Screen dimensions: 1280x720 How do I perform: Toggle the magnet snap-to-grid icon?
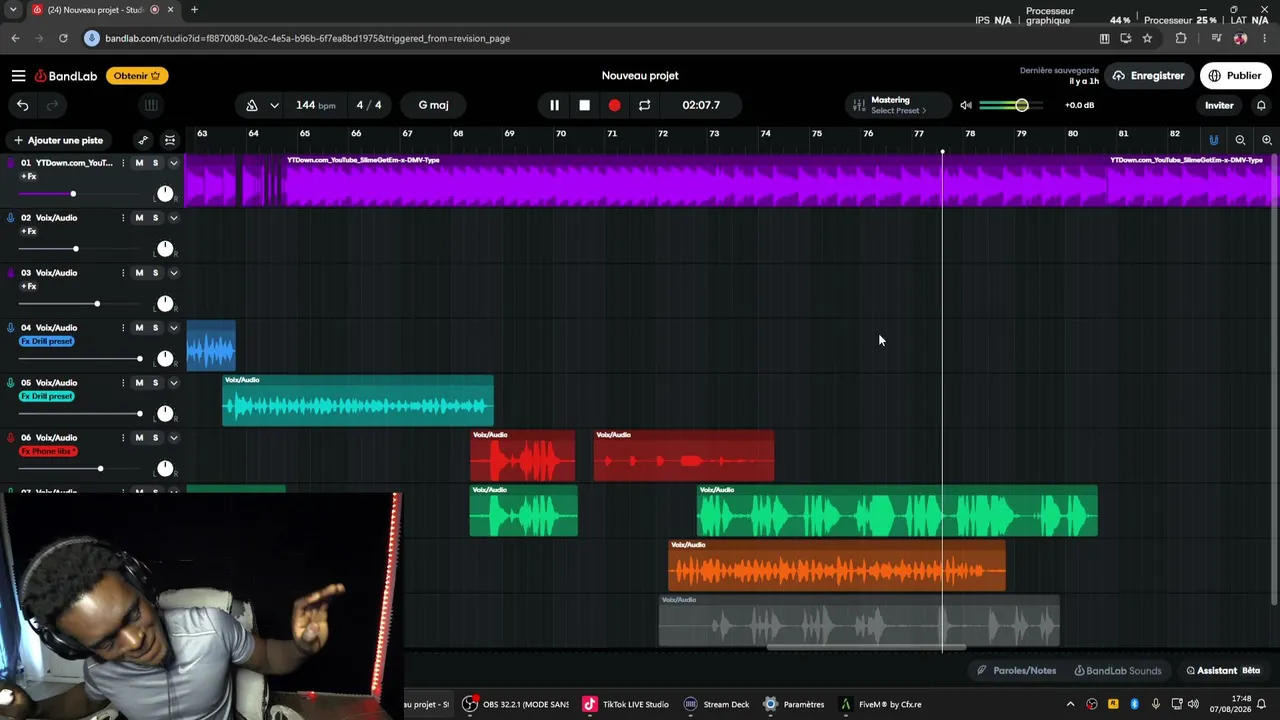1214,140
